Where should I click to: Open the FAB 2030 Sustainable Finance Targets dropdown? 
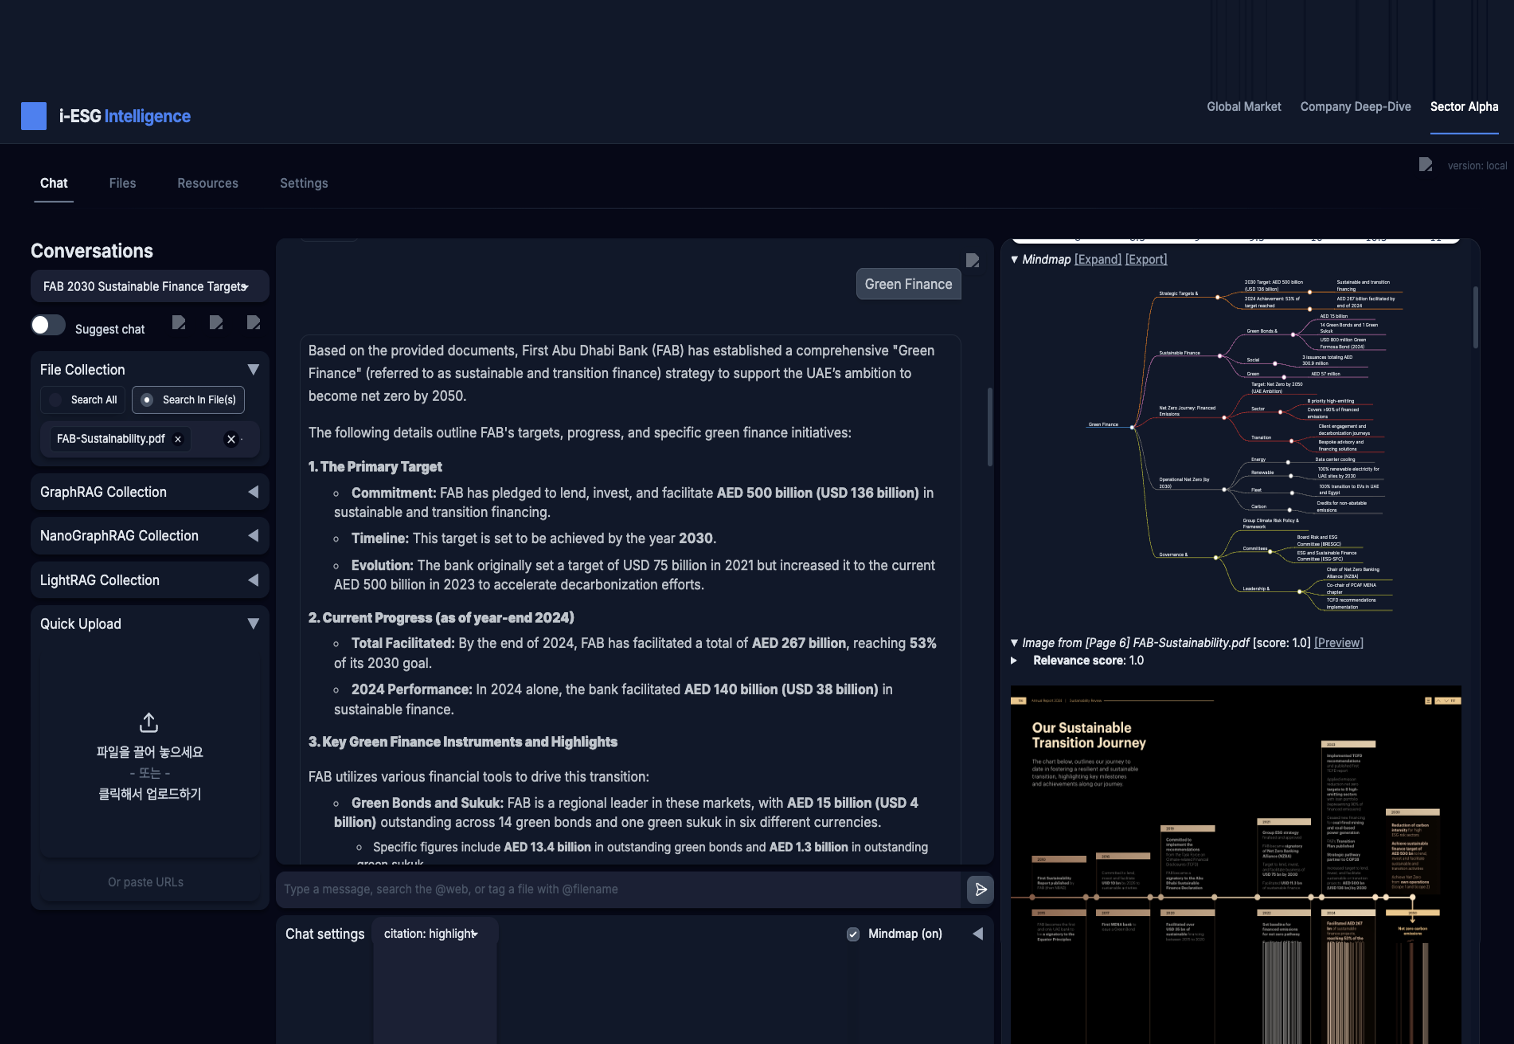pyautogui.click(x=150, y=286)
